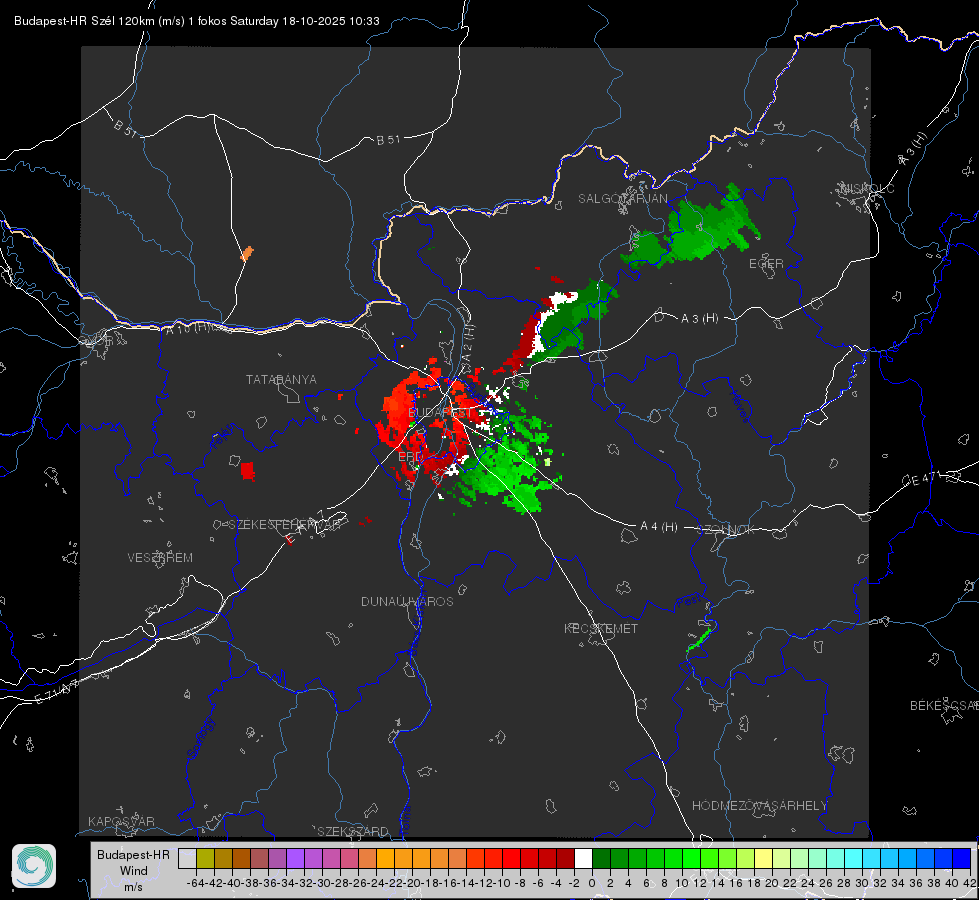The height and width of the screenshot is (900, 979).
Task: Click the A 3 (H) label near the map center
Action: 699,319
